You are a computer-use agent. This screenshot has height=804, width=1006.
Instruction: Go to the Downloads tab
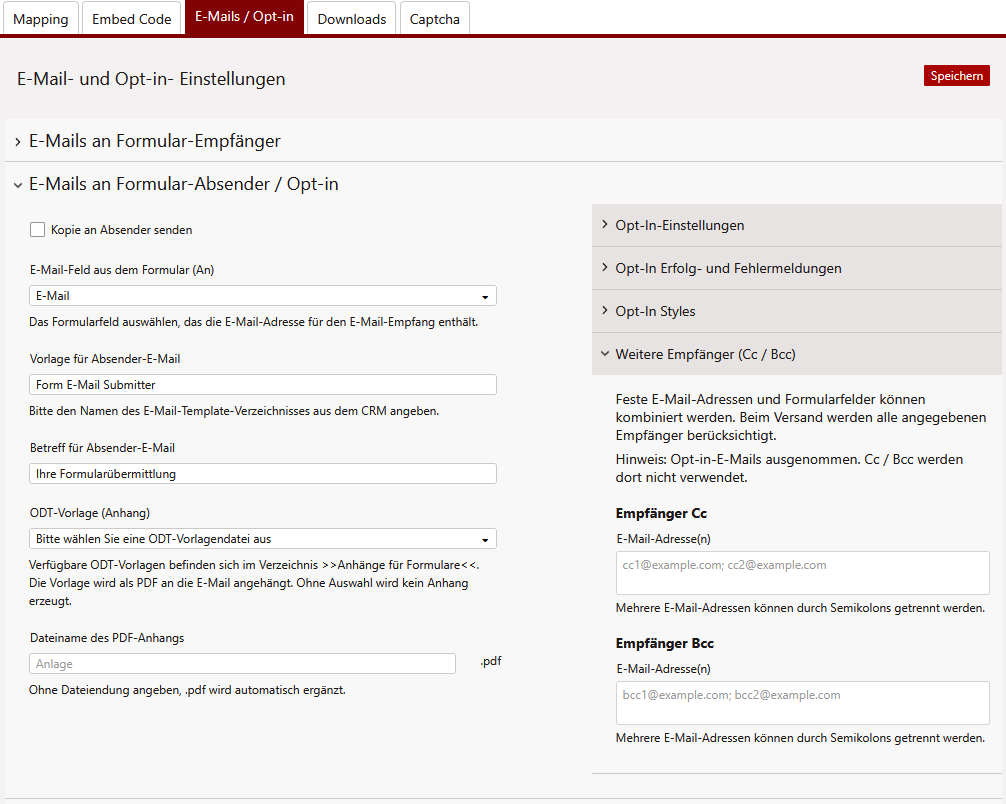pyautogui.click(x=351, y=19)
